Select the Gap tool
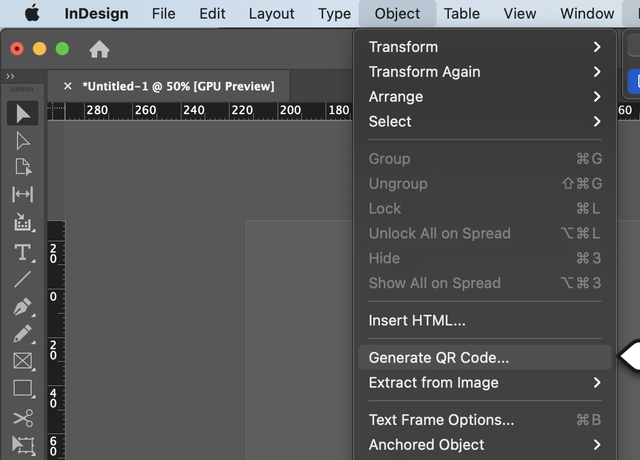 pyautogui.click(x=23, y=194)
